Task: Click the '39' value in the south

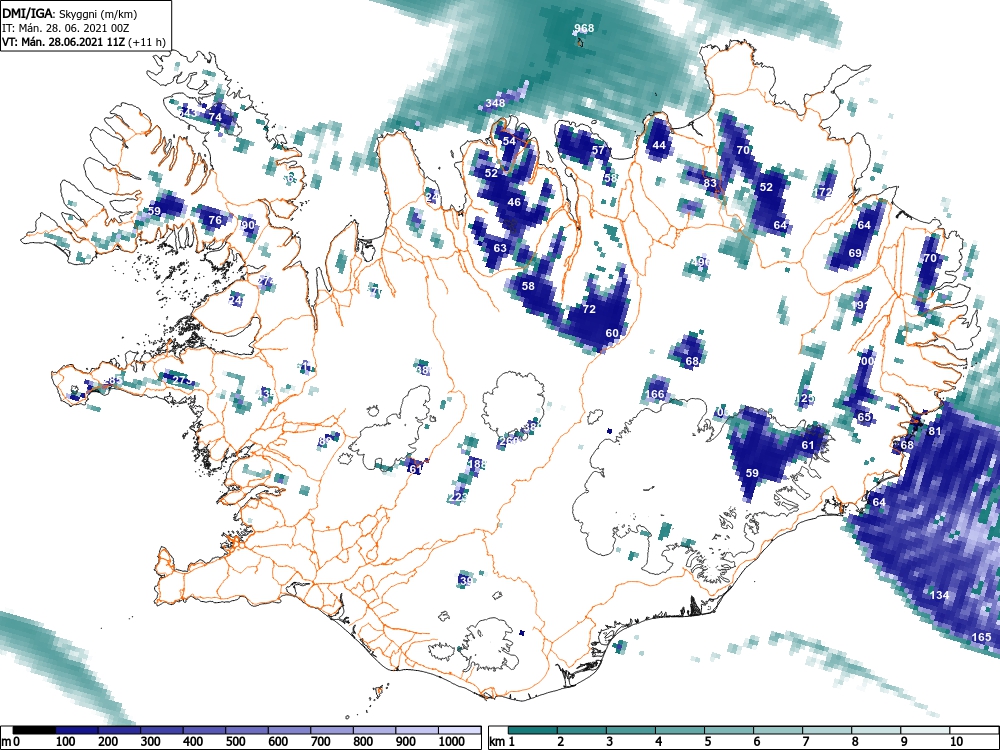Action: [x=466, y=580]
